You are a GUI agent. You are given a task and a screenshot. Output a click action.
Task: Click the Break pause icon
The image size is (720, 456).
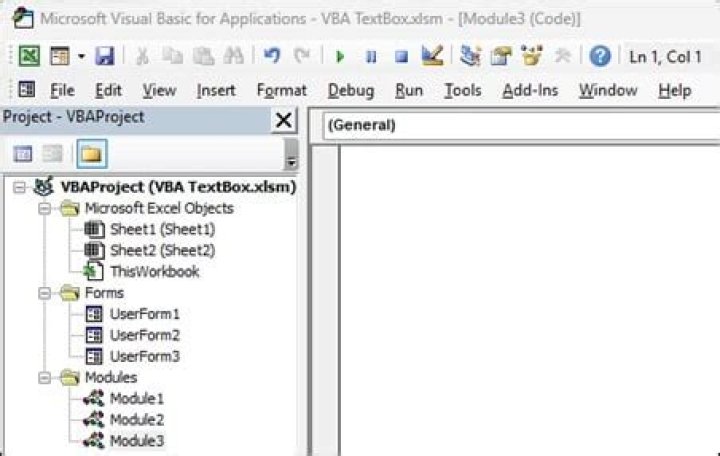pos(371,56)
